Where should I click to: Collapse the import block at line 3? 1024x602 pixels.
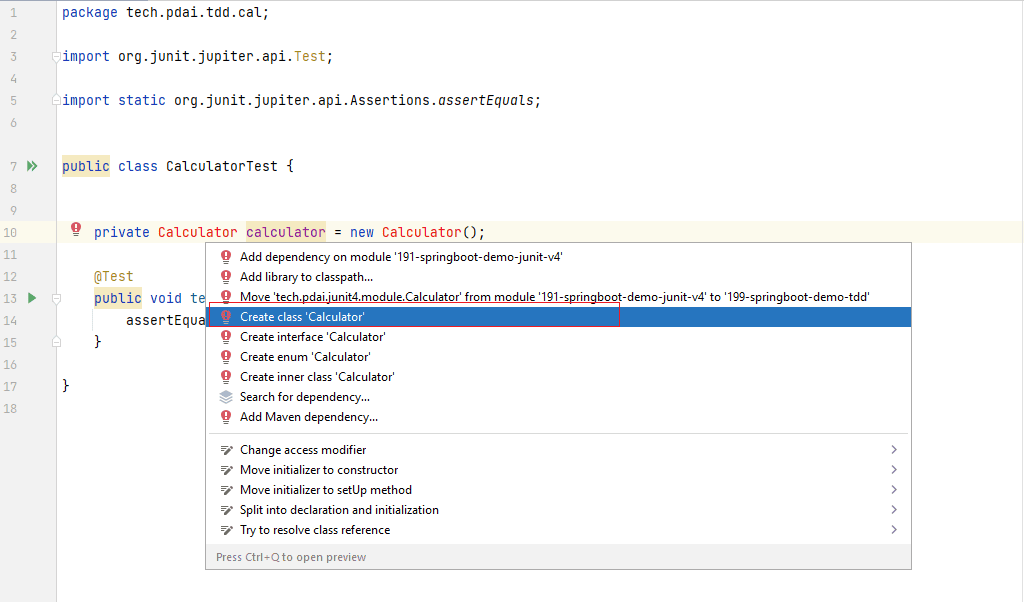(56, 57)
